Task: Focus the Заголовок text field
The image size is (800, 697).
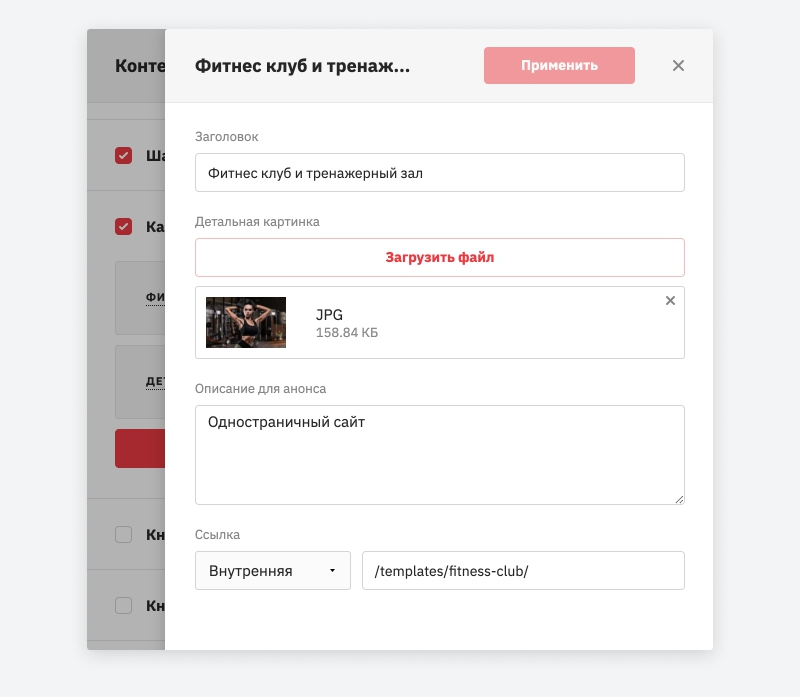Action: tap(440, 172)
